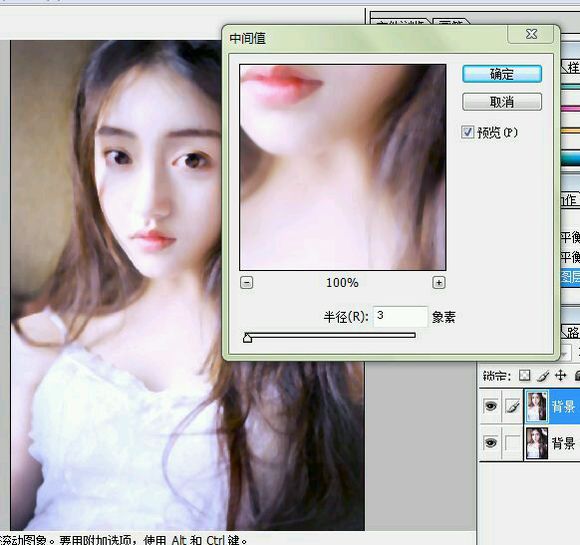Click paintbrush indicator box on selected layer
The width and height of the screenshot is (580, 545).
[512, 407]
